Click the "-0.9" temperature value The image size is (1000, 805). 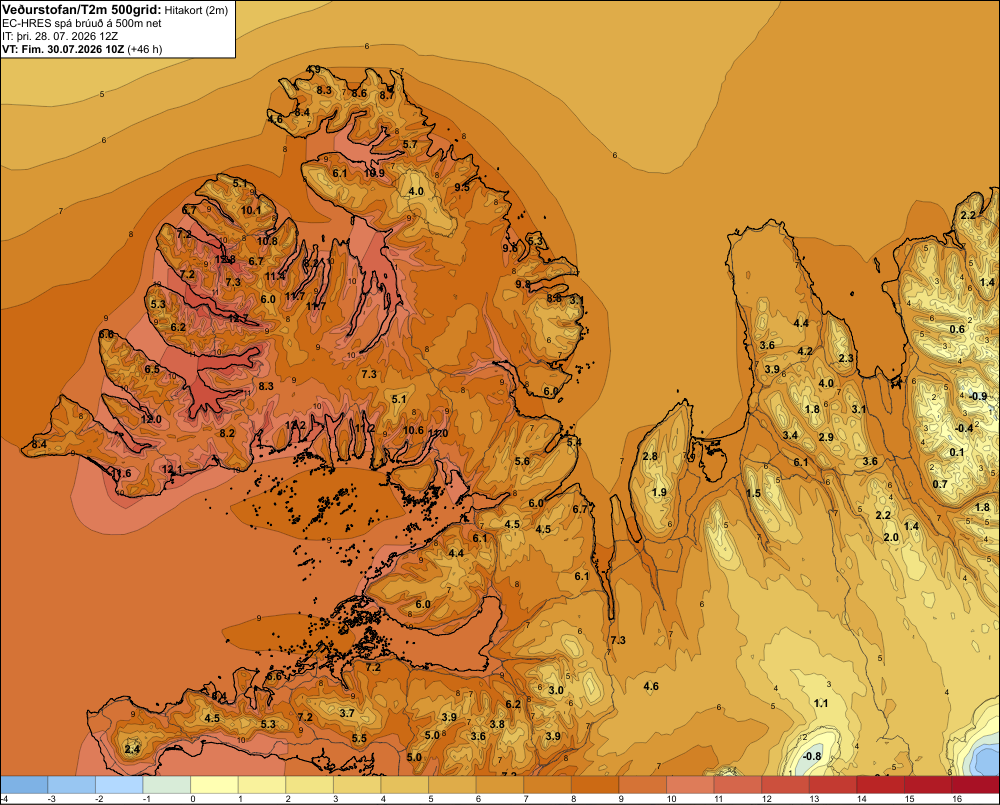pos(978,396)
